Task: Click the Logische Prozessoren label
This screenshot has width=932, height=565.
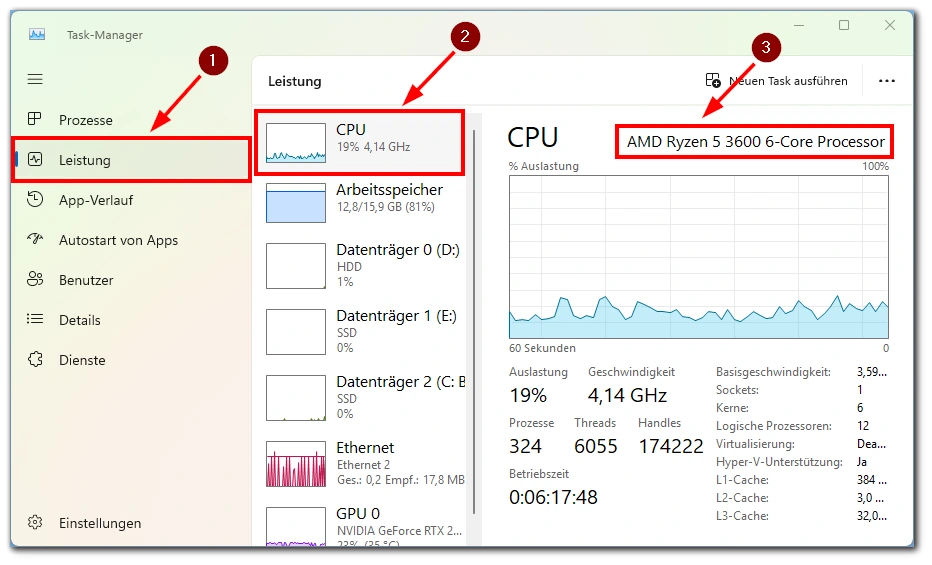Action: [x=774, y=426]
